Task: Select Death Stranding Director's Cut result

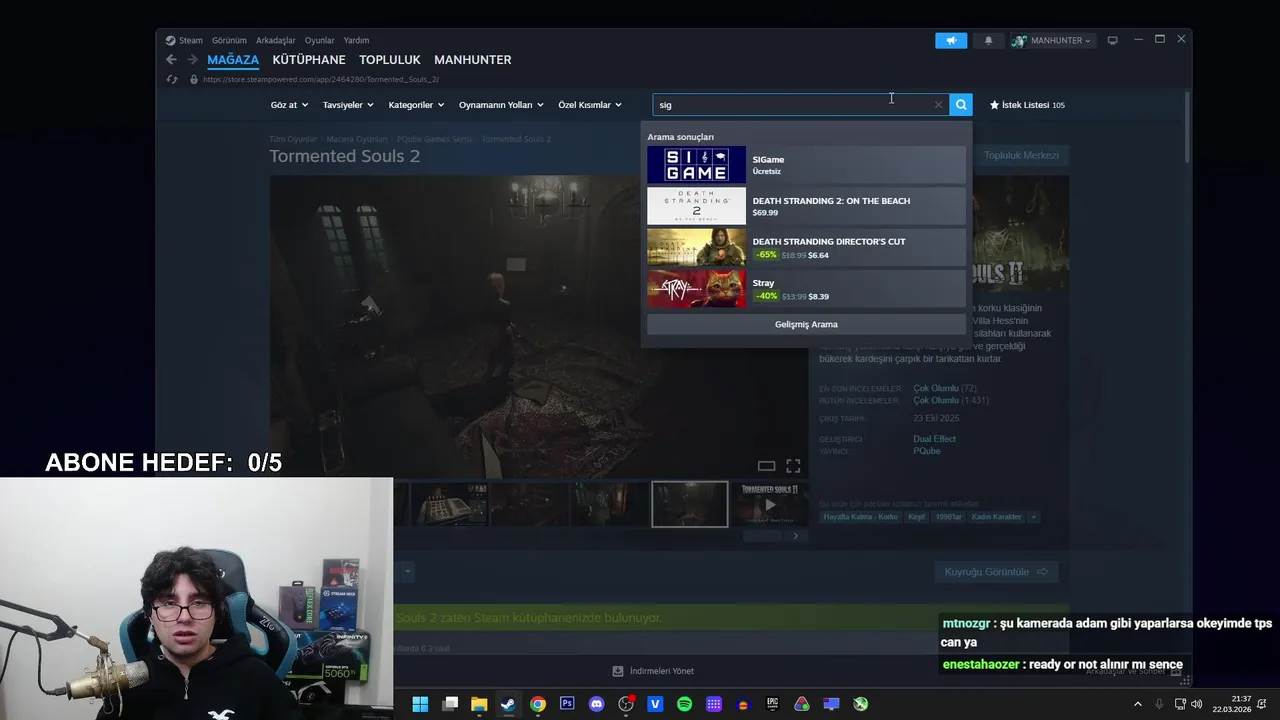Action: click(806, 247)
